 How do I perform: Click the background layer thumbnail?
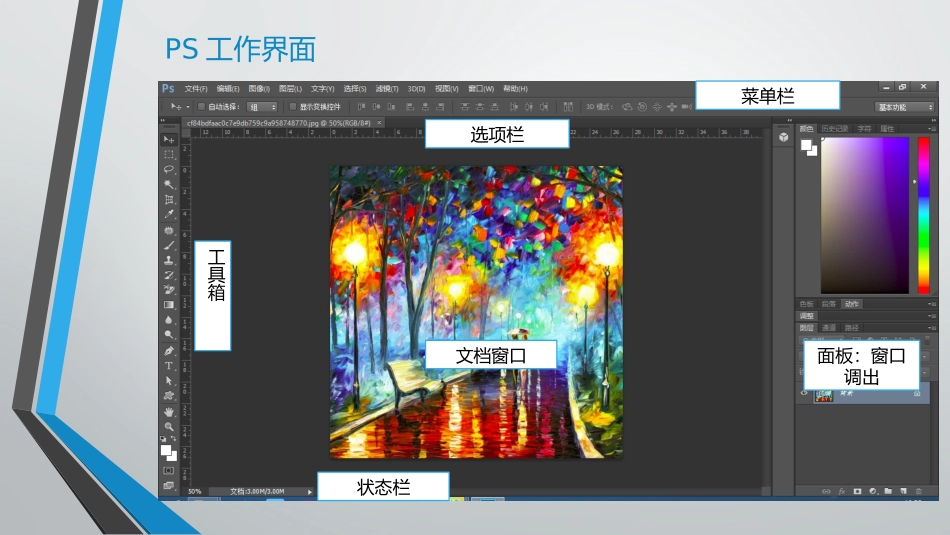tap(823, 394)
